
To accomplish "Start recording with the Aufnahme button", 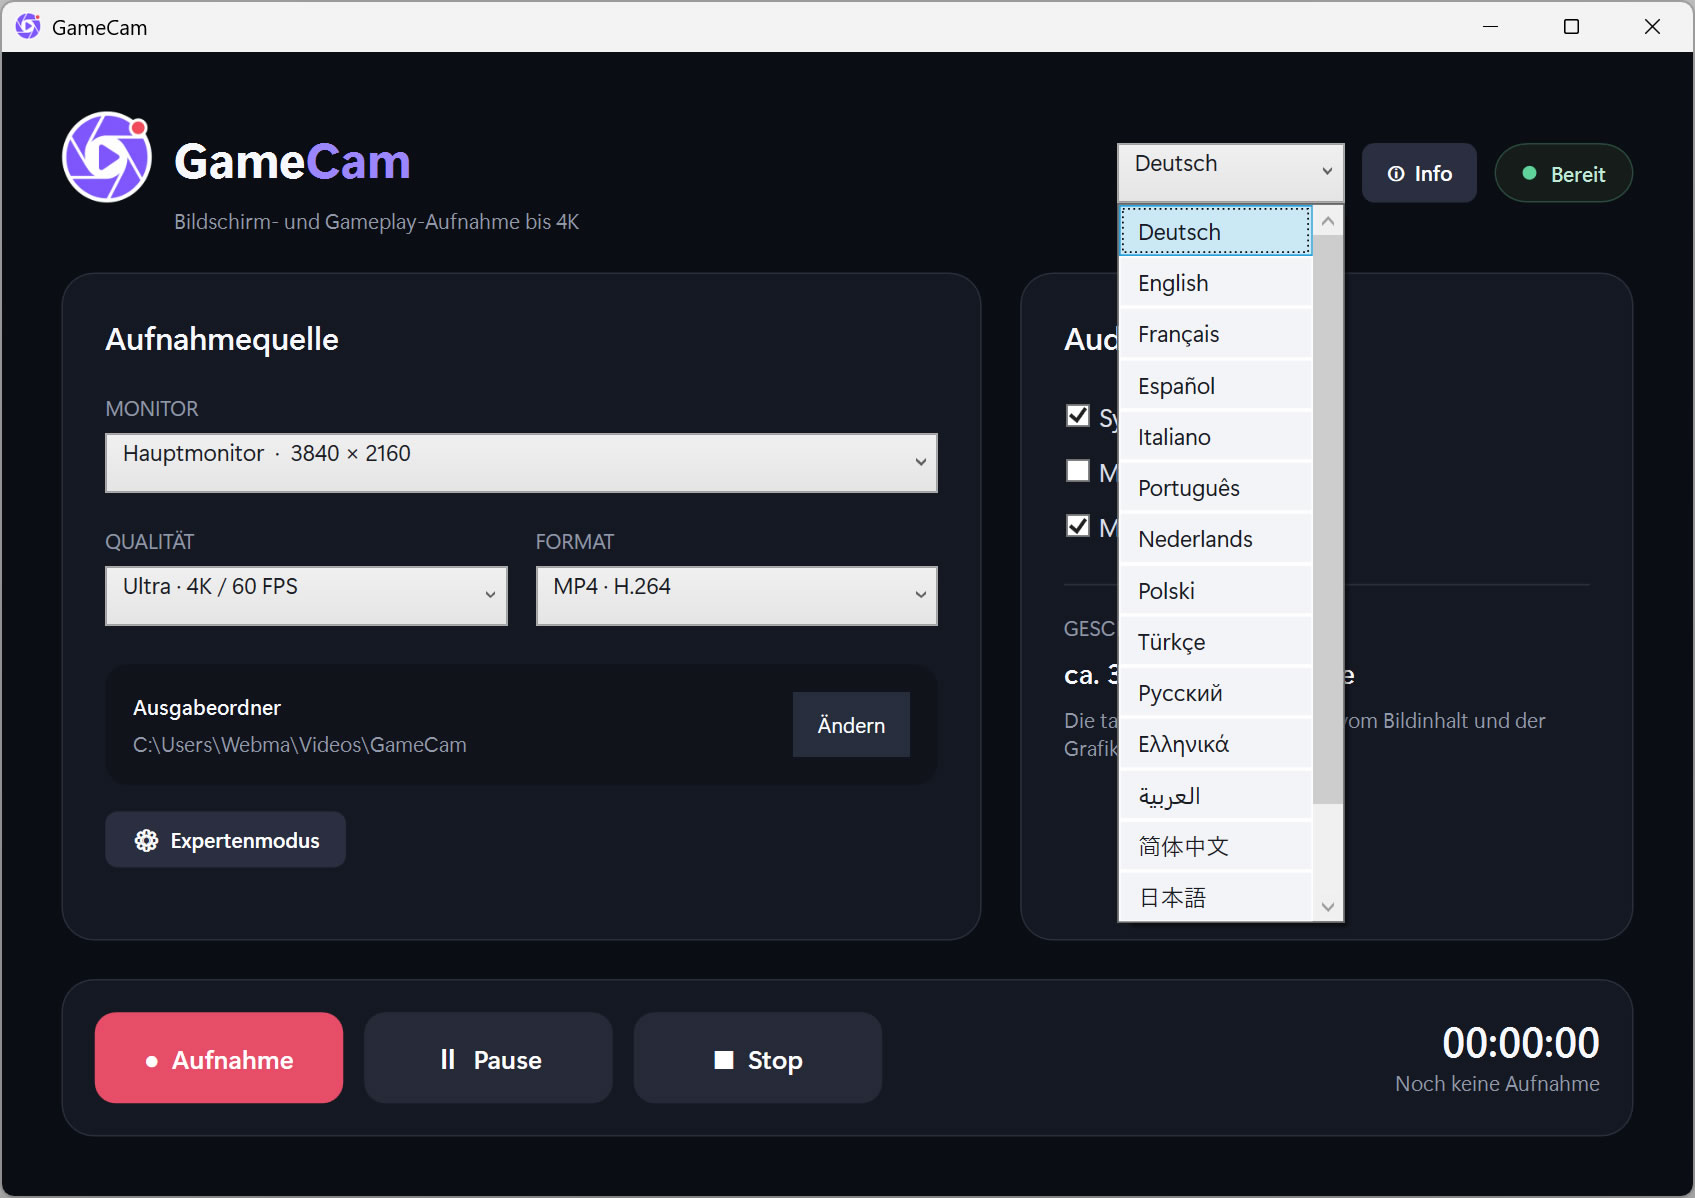I will coord(219,1058).
